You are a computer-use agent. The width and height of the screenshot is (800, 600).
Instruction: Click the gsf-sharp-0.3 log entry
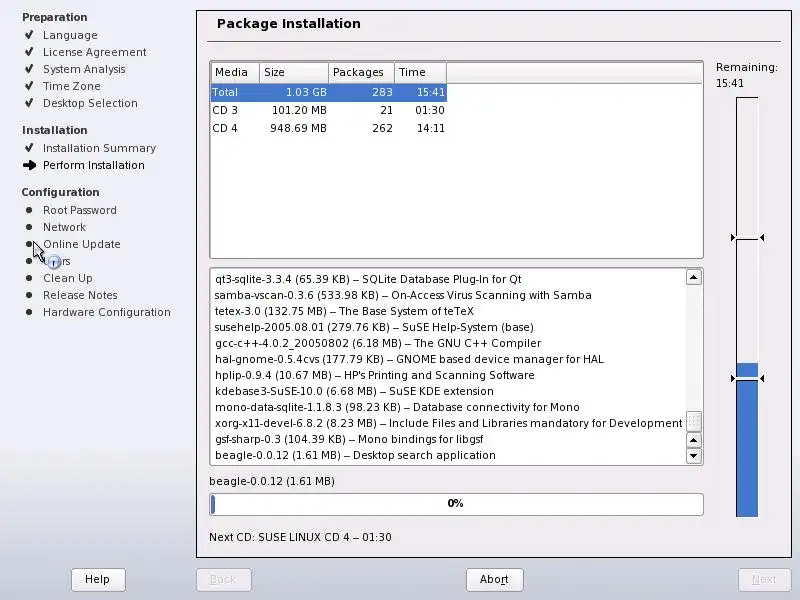pos(349,439)
